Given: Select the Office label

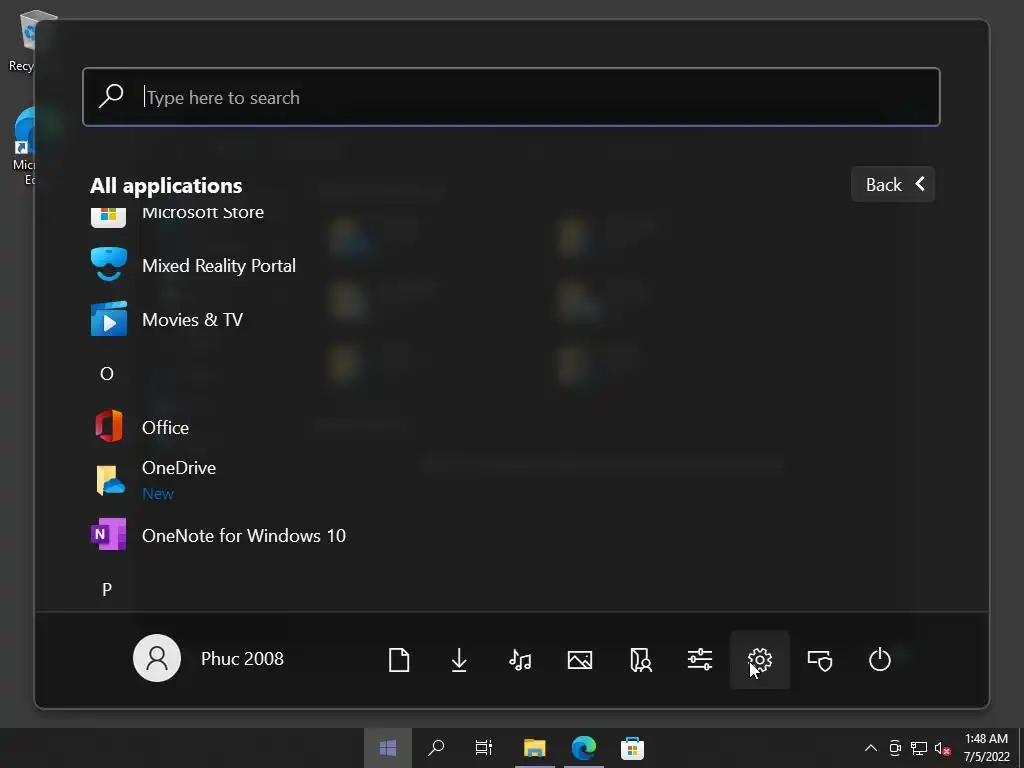Looking at the screenshot, I should tap(165, 427).
